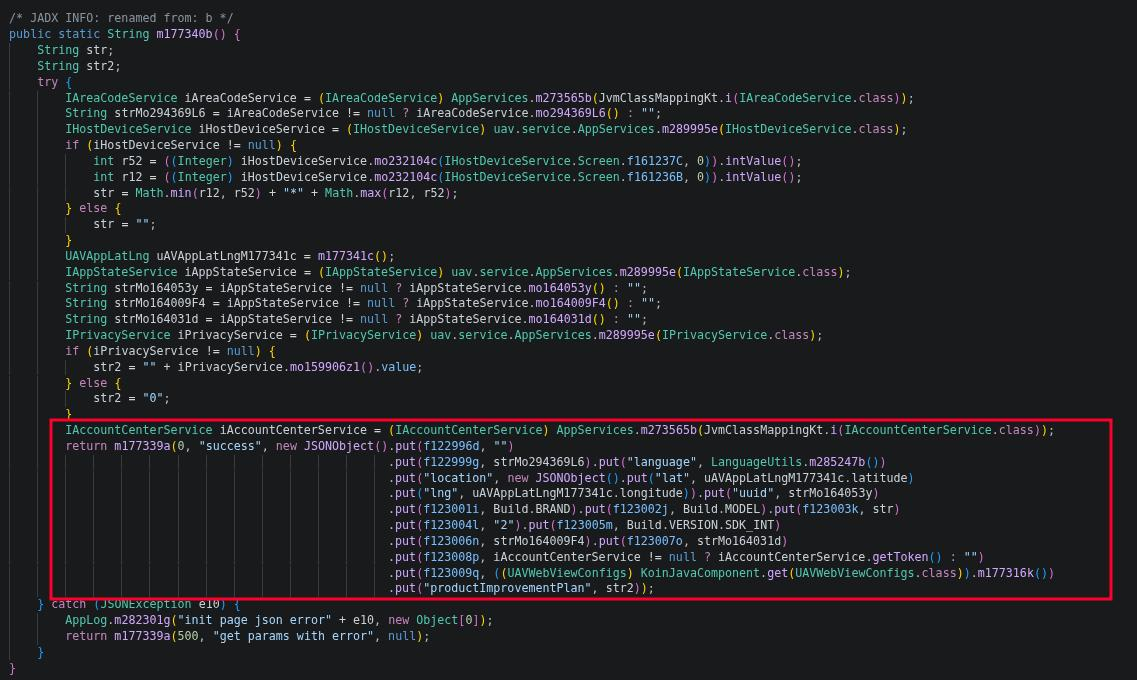This screenshot has width=1137, height=680.
Task: Click the mo159906z1() method call
Action: point(332,367)
